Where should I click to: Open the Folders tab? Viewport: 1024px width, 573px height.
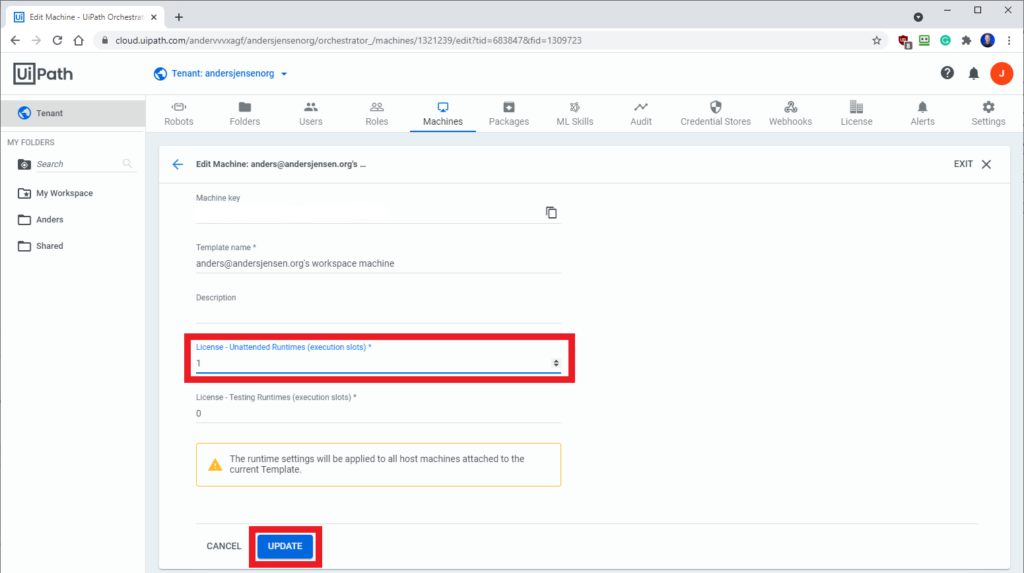245,114
